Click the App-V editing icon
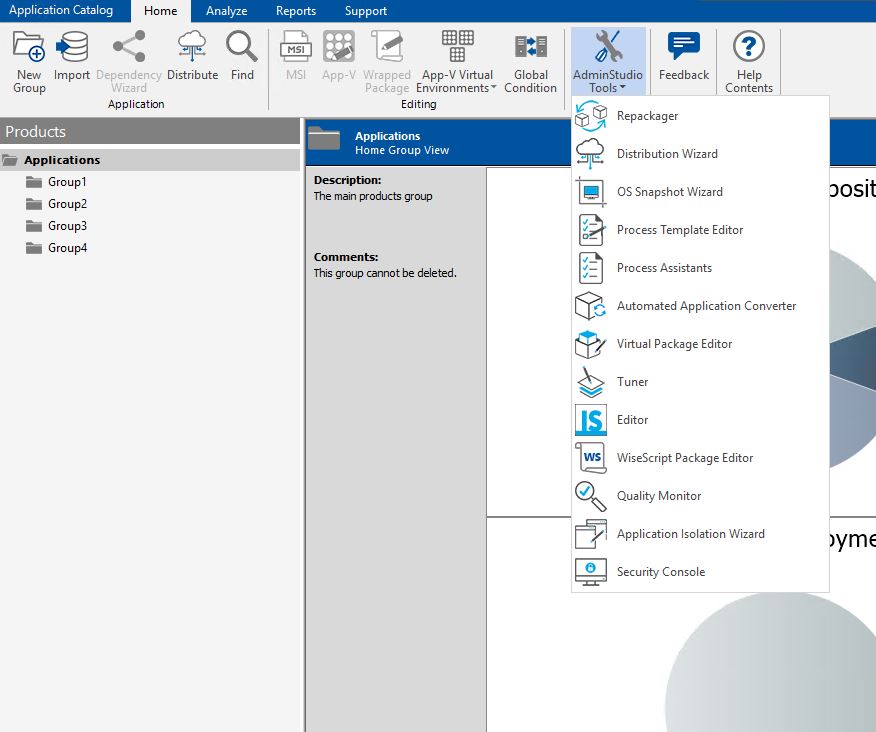The height and width of the screenshot is (732, 876). pos(339,46)
